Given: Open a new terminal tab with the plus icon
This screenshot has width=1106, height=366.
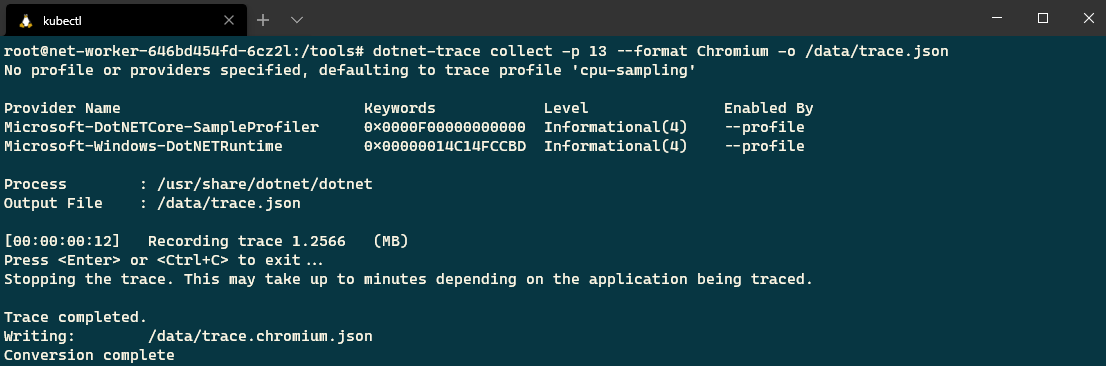Looking at the screenshot, I should click(263, 20).
